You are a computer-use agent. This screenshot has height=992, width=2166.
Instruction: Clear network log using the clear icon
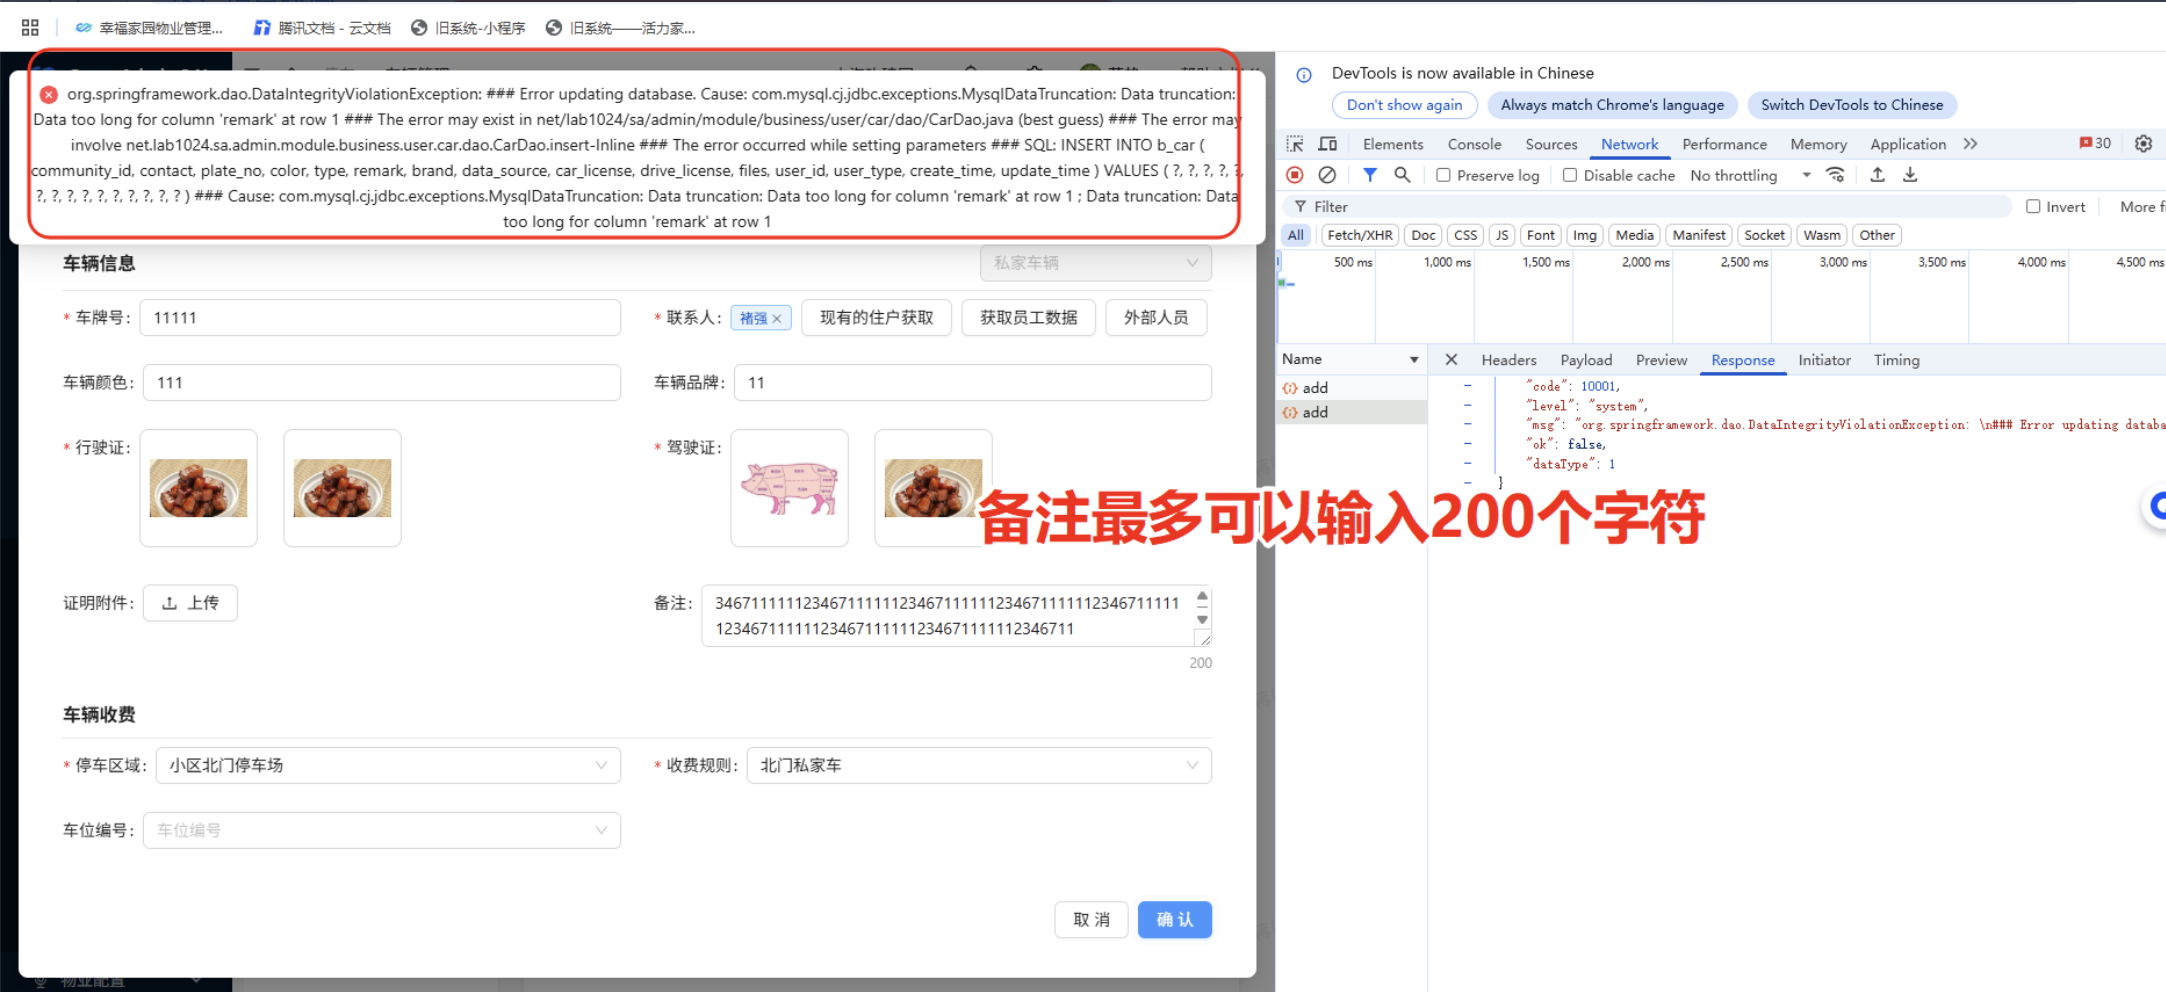pyautogui.click(x=1327, y=175)
